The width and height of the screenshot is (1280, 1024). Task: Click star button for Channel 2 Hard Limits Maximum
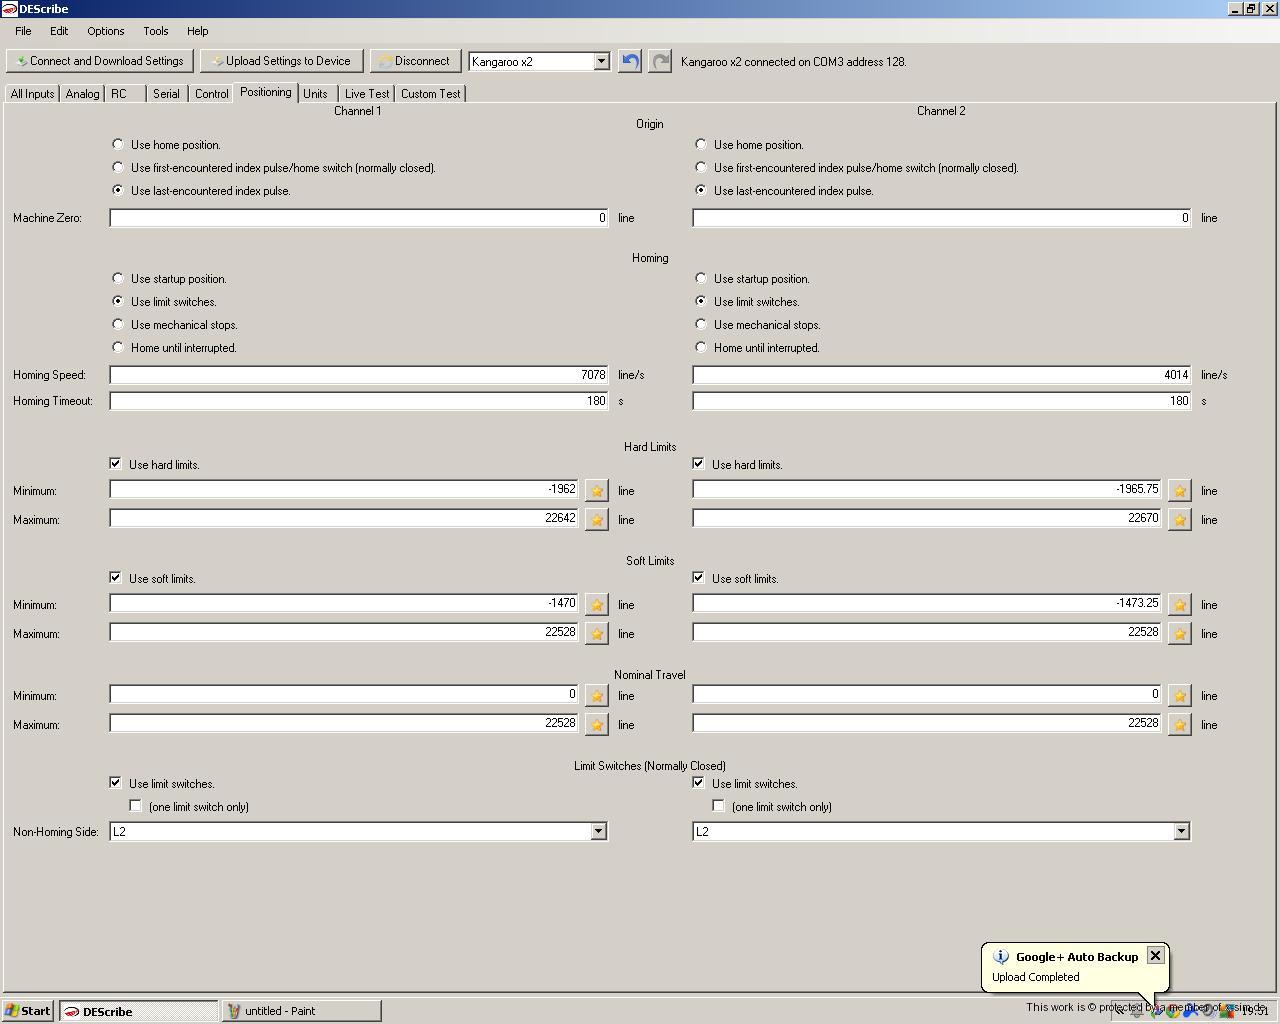click(x=1180, y=520)
